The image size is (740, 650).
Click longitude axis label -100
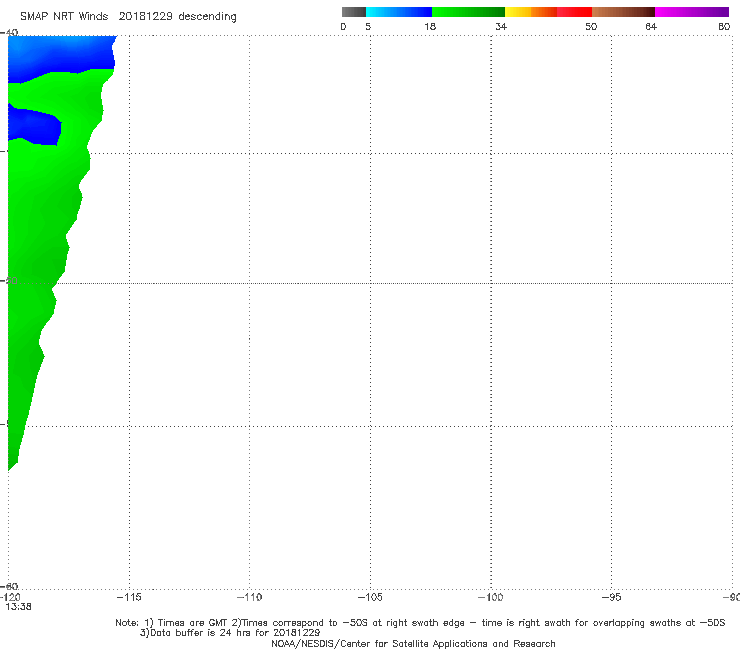(490, 597)
